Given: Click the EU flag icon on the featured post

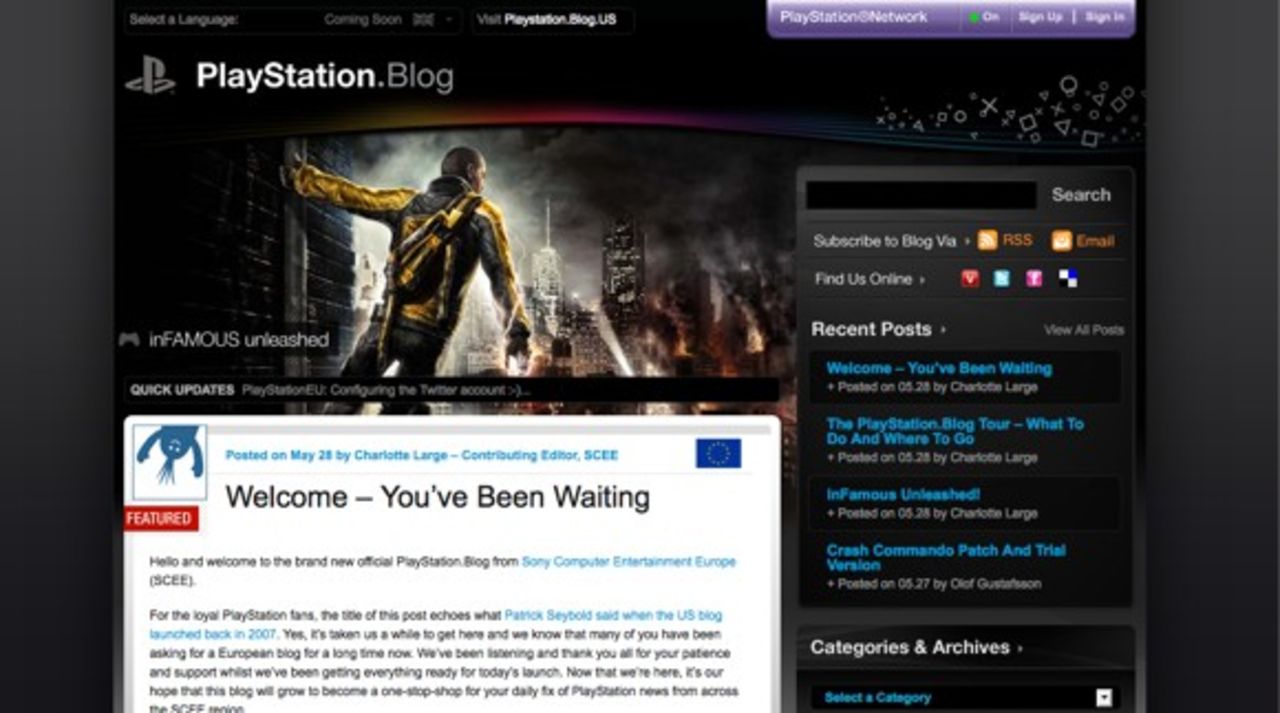Looking at the screenshot, I should click(x=719, y=453).
